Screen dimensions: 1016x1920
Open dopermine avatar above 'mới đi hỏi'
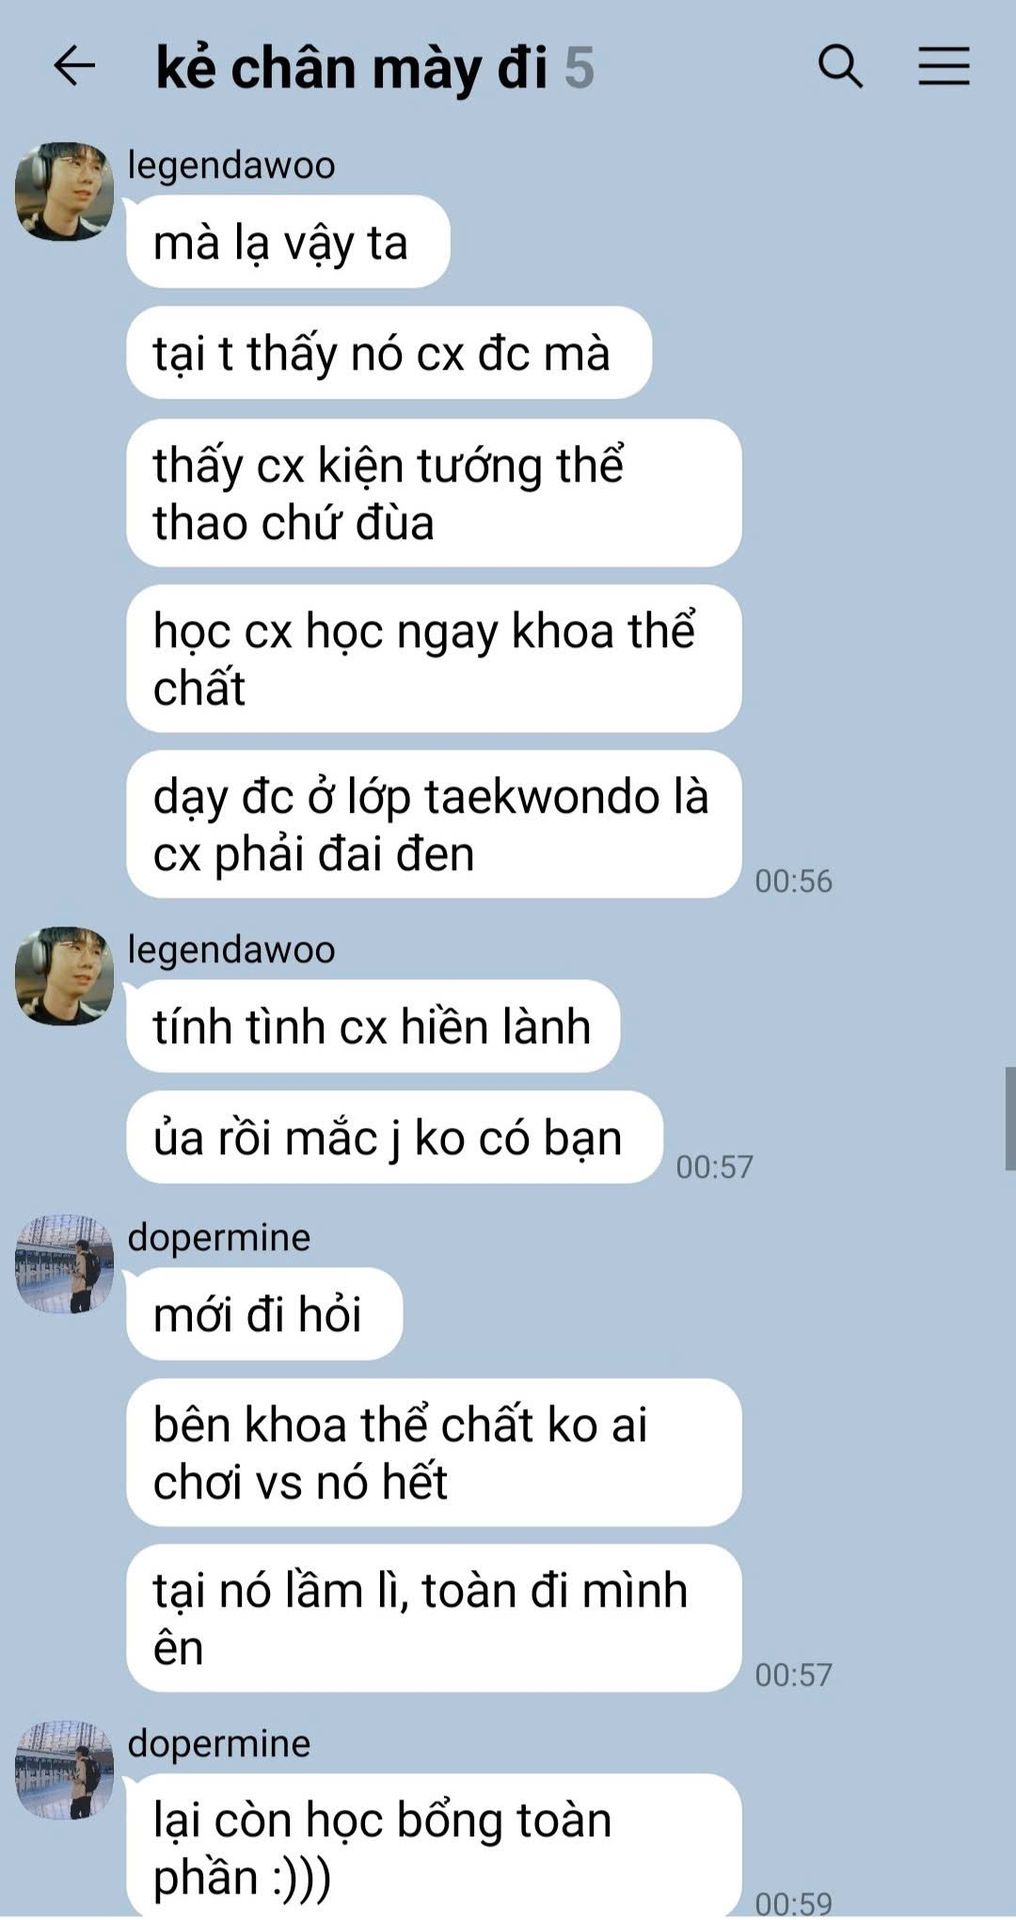64,1264
